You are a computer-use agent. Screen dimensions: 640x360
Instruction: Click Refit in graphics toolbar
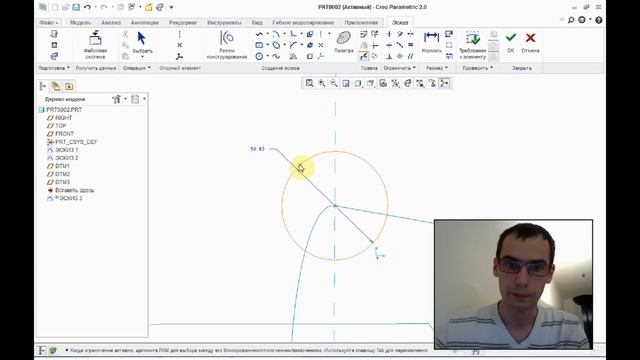[x=309, y=83]
